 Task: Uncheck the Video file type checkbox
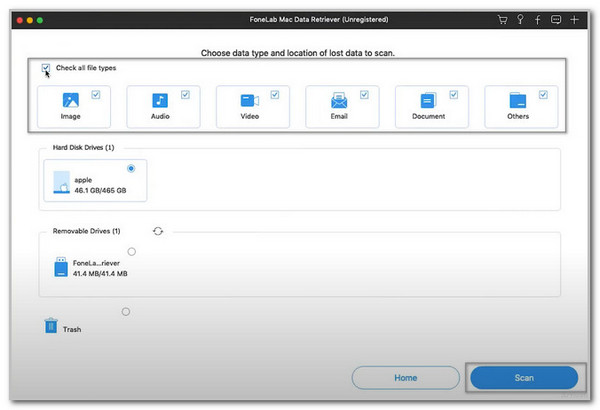click(275, 95)
